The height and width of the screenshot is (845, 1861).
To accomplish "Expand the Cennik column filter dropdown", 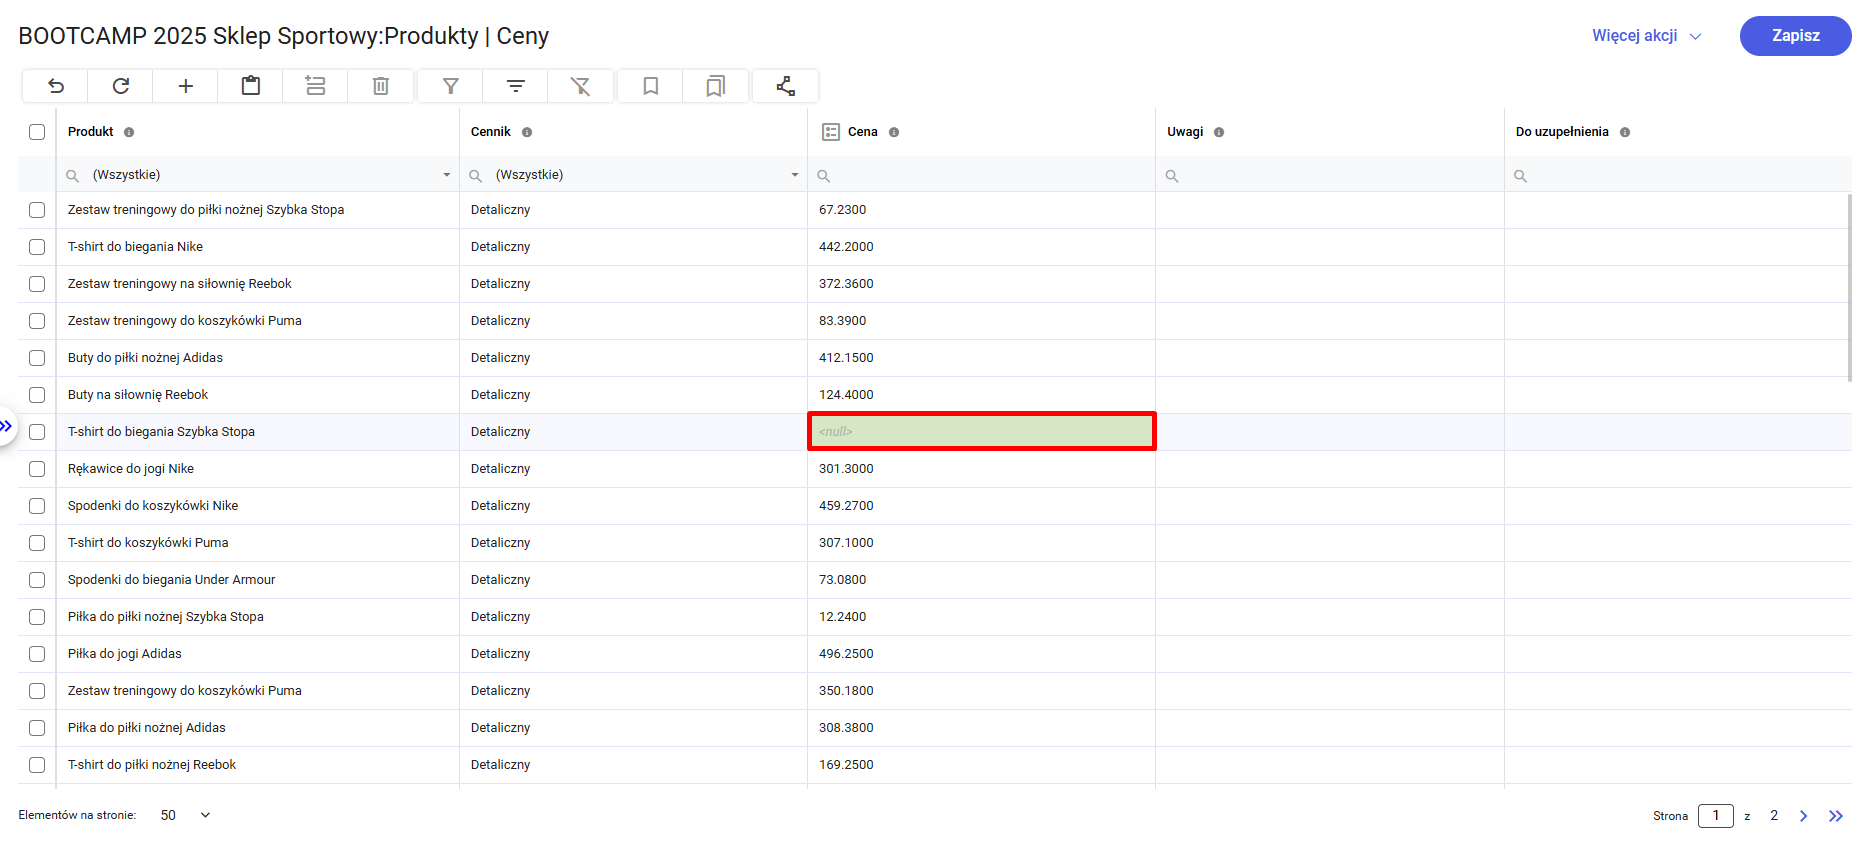I will pos(794,175).
